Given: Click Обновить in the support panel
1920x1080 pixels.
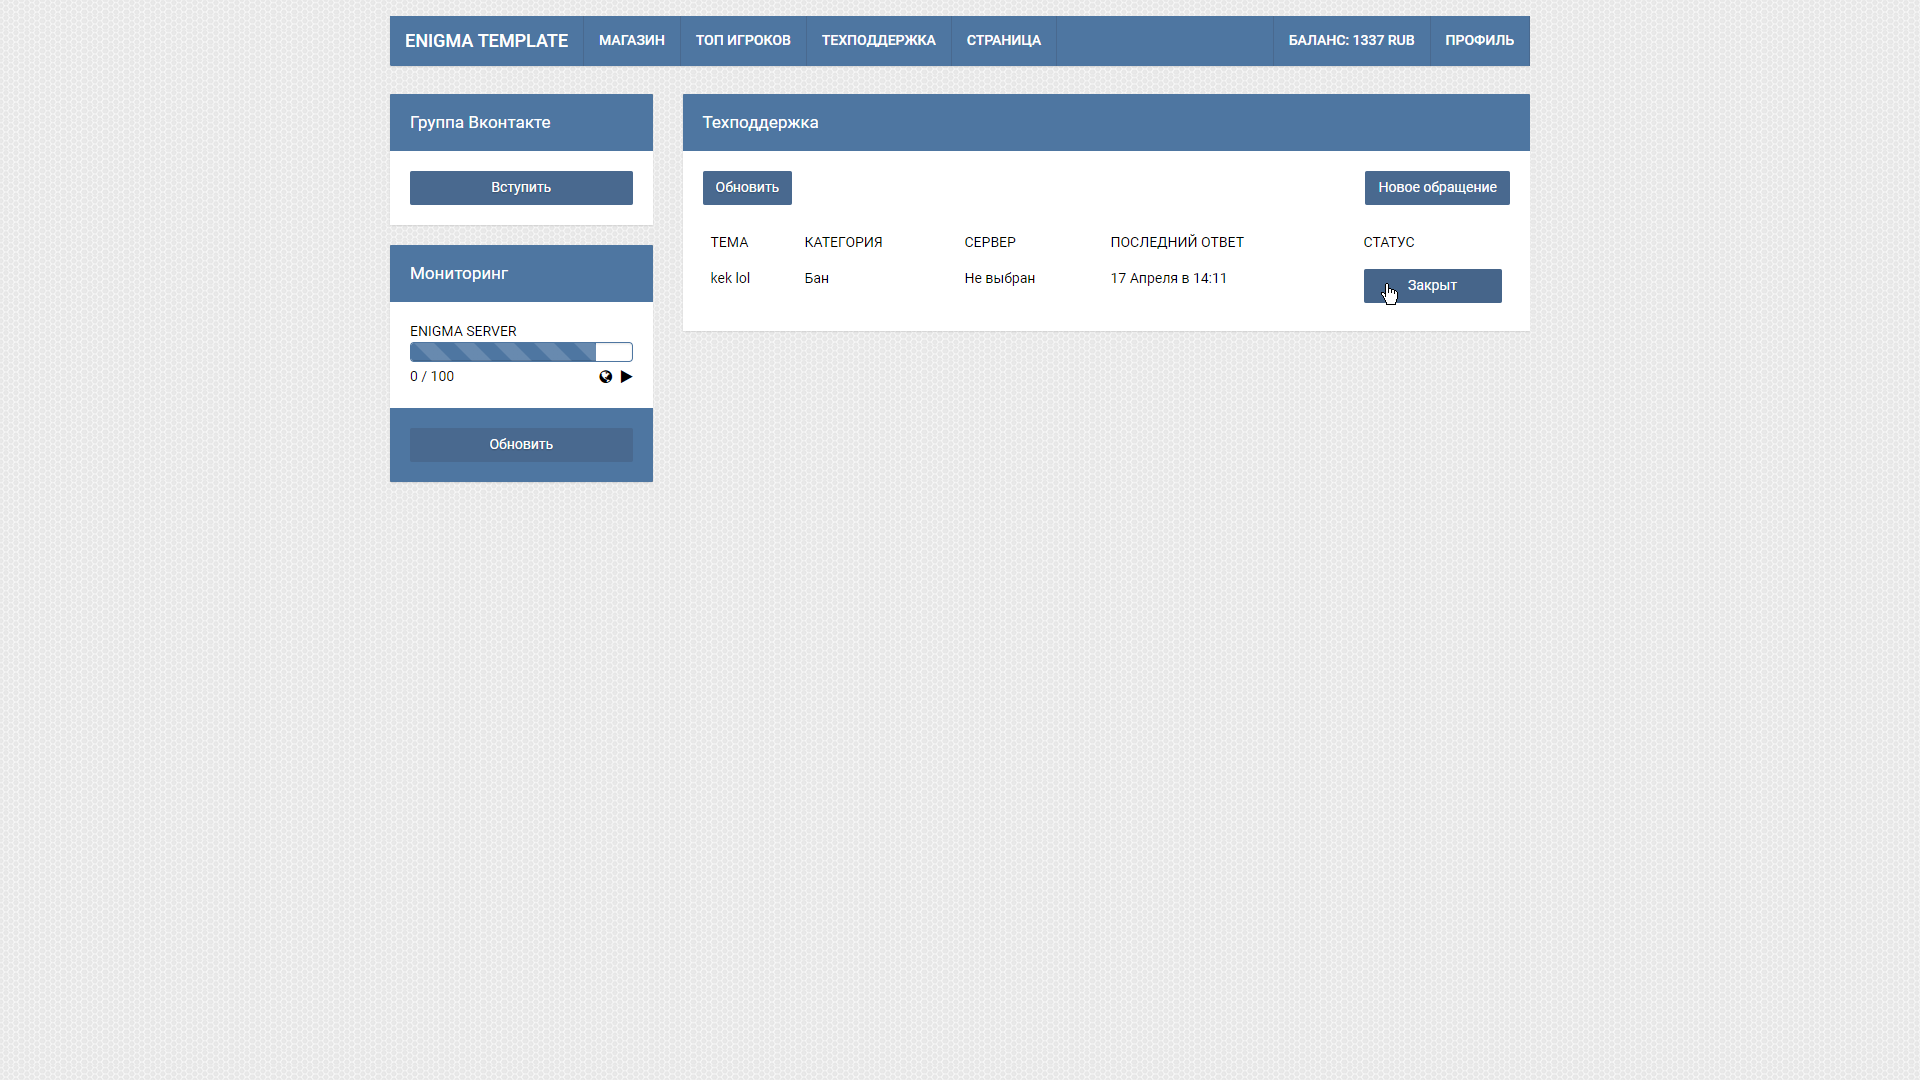Looking at the screenshot, I should (747, 188).
